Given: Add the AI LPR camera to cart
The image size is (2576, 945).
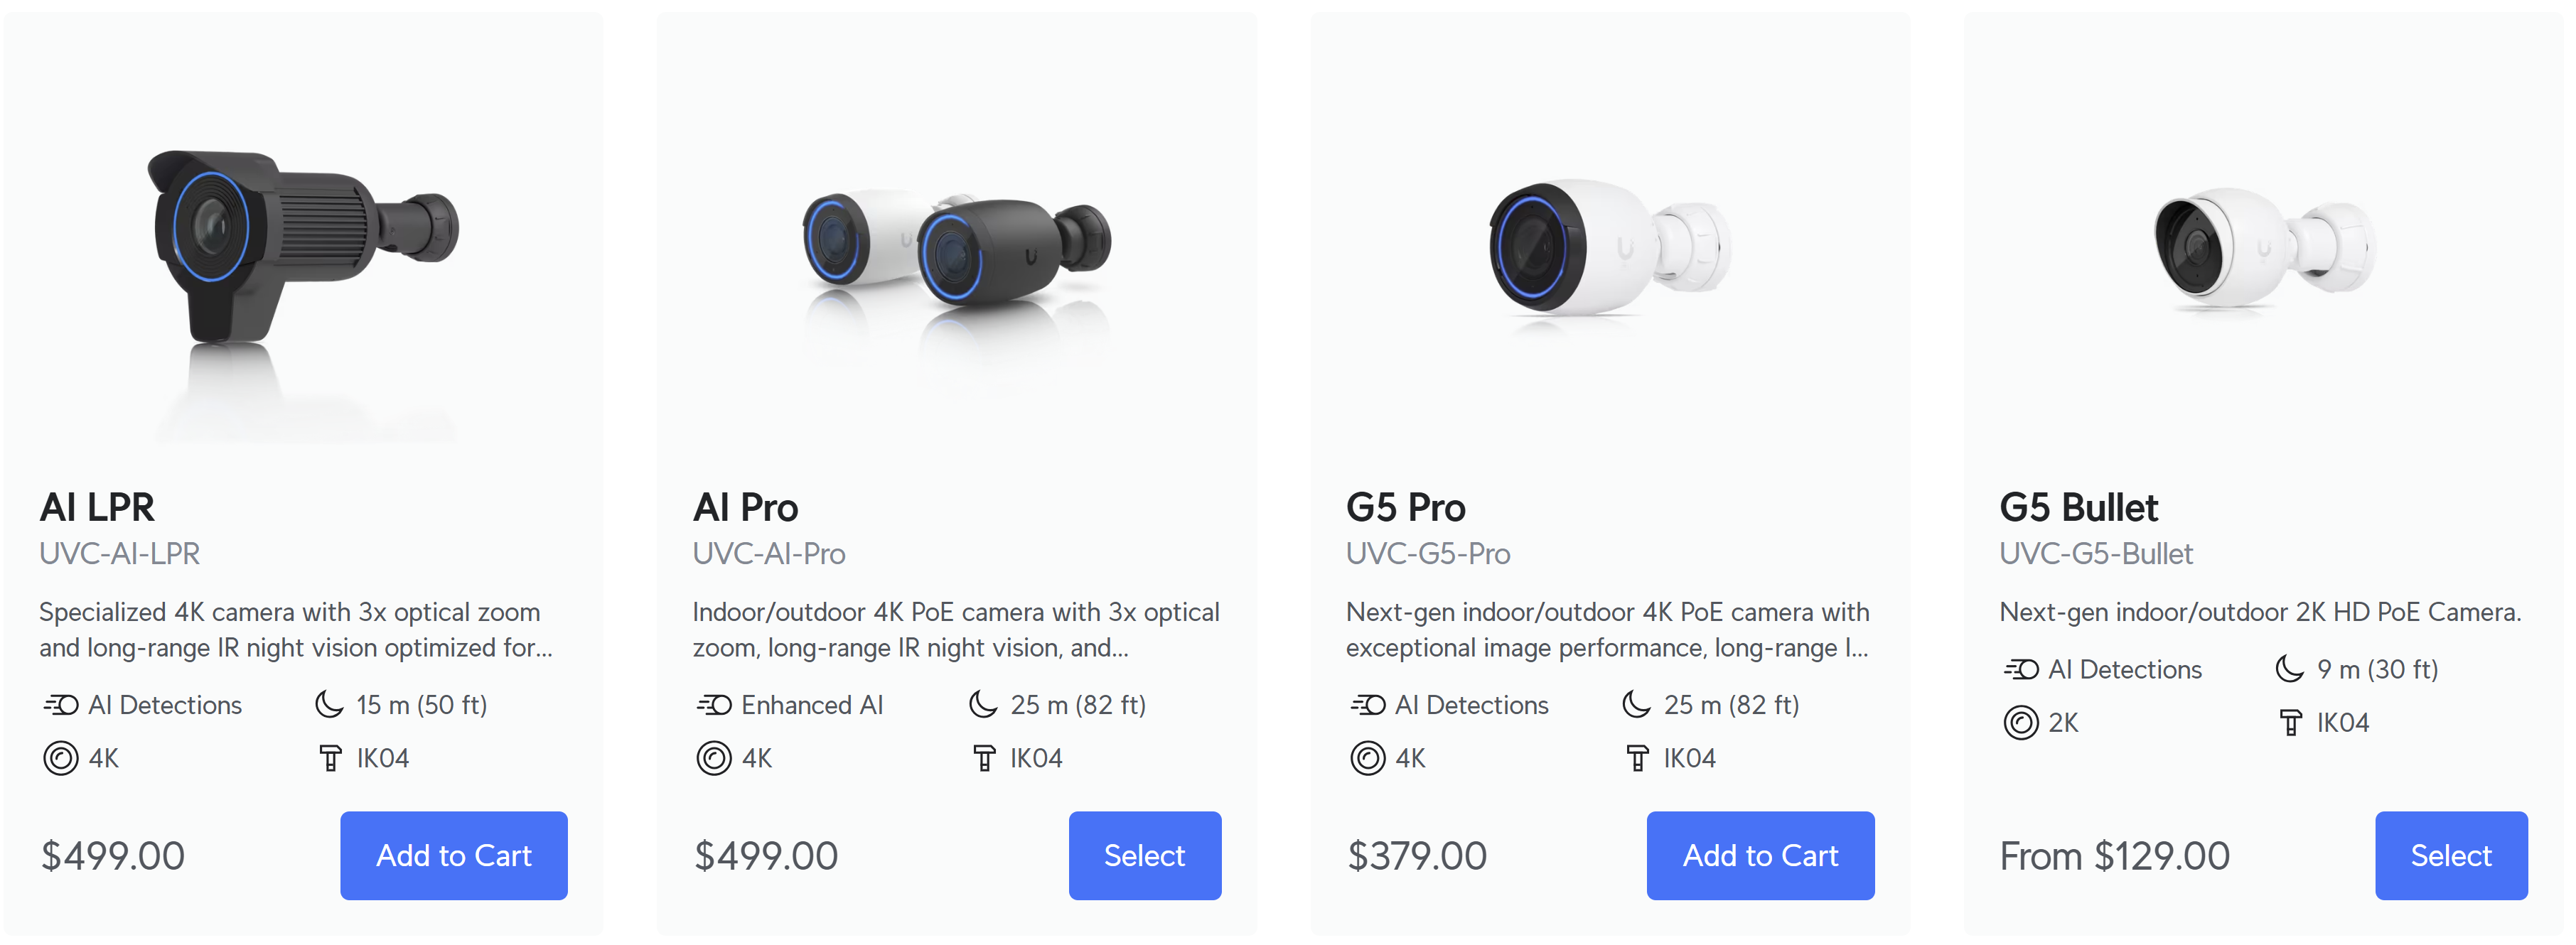Looking at the screenshot, I should (454, 855).
